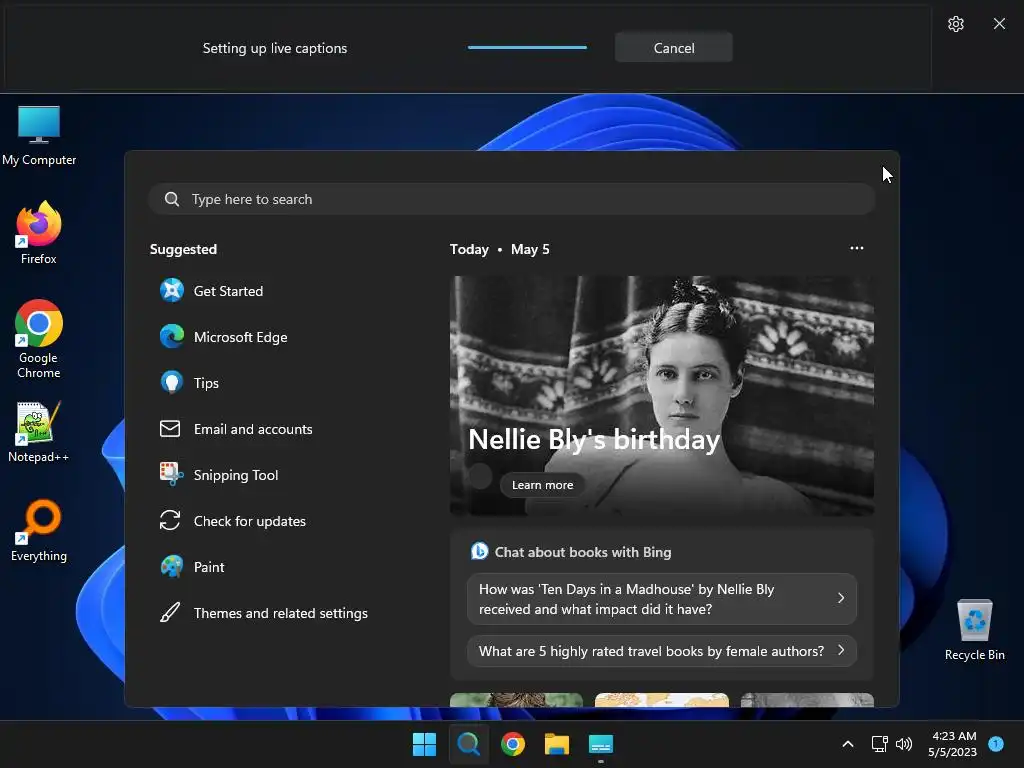Select Notepad++ desktop shortcut
This screenshot has width=1024, height=768.
pyautogui.click(x=39, y=432)
